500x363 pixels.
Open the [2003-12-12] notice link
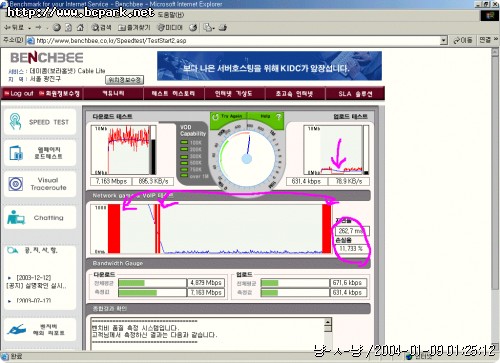[x=34, y=278]
